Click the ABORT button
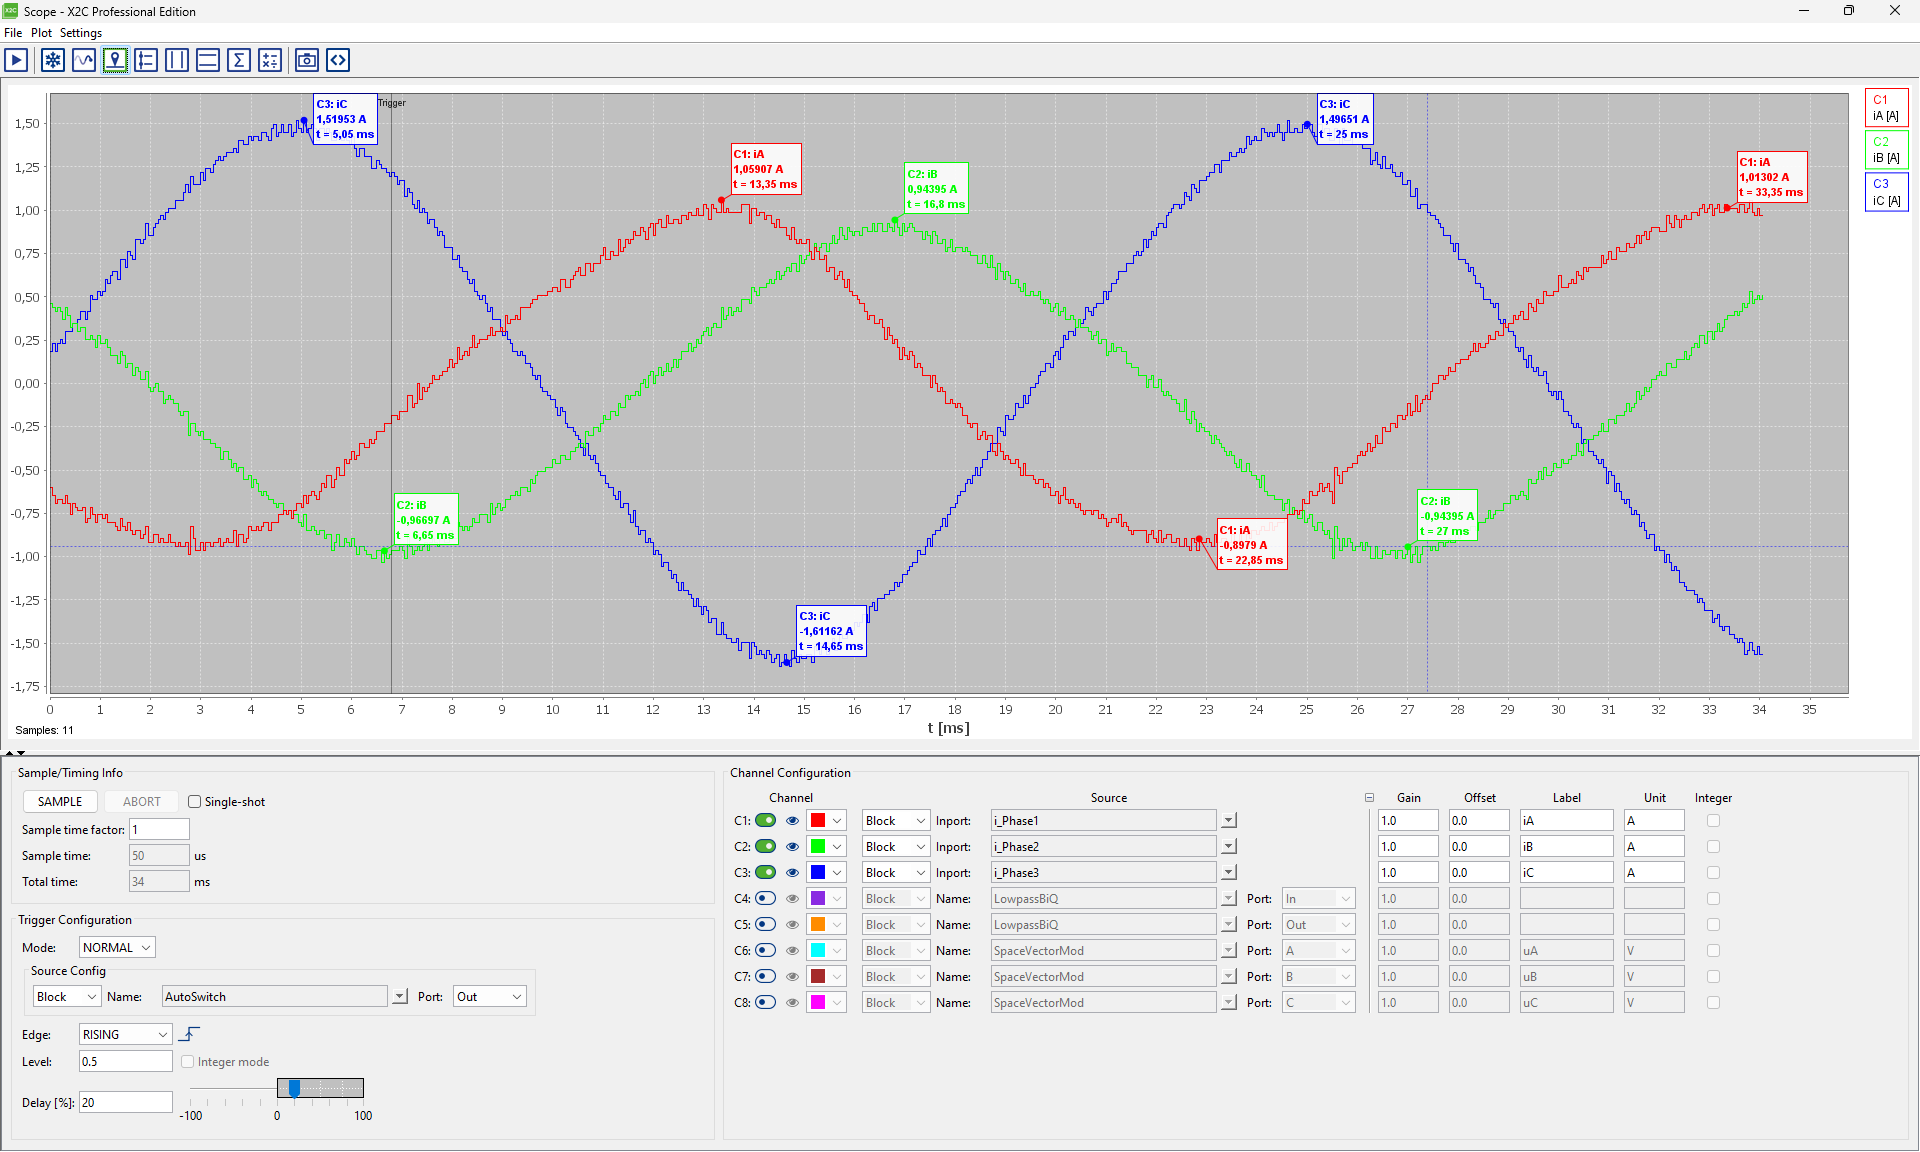The height and width of the screenshot is (1152, 1920). pyautogui.click(x=142, y=802)
